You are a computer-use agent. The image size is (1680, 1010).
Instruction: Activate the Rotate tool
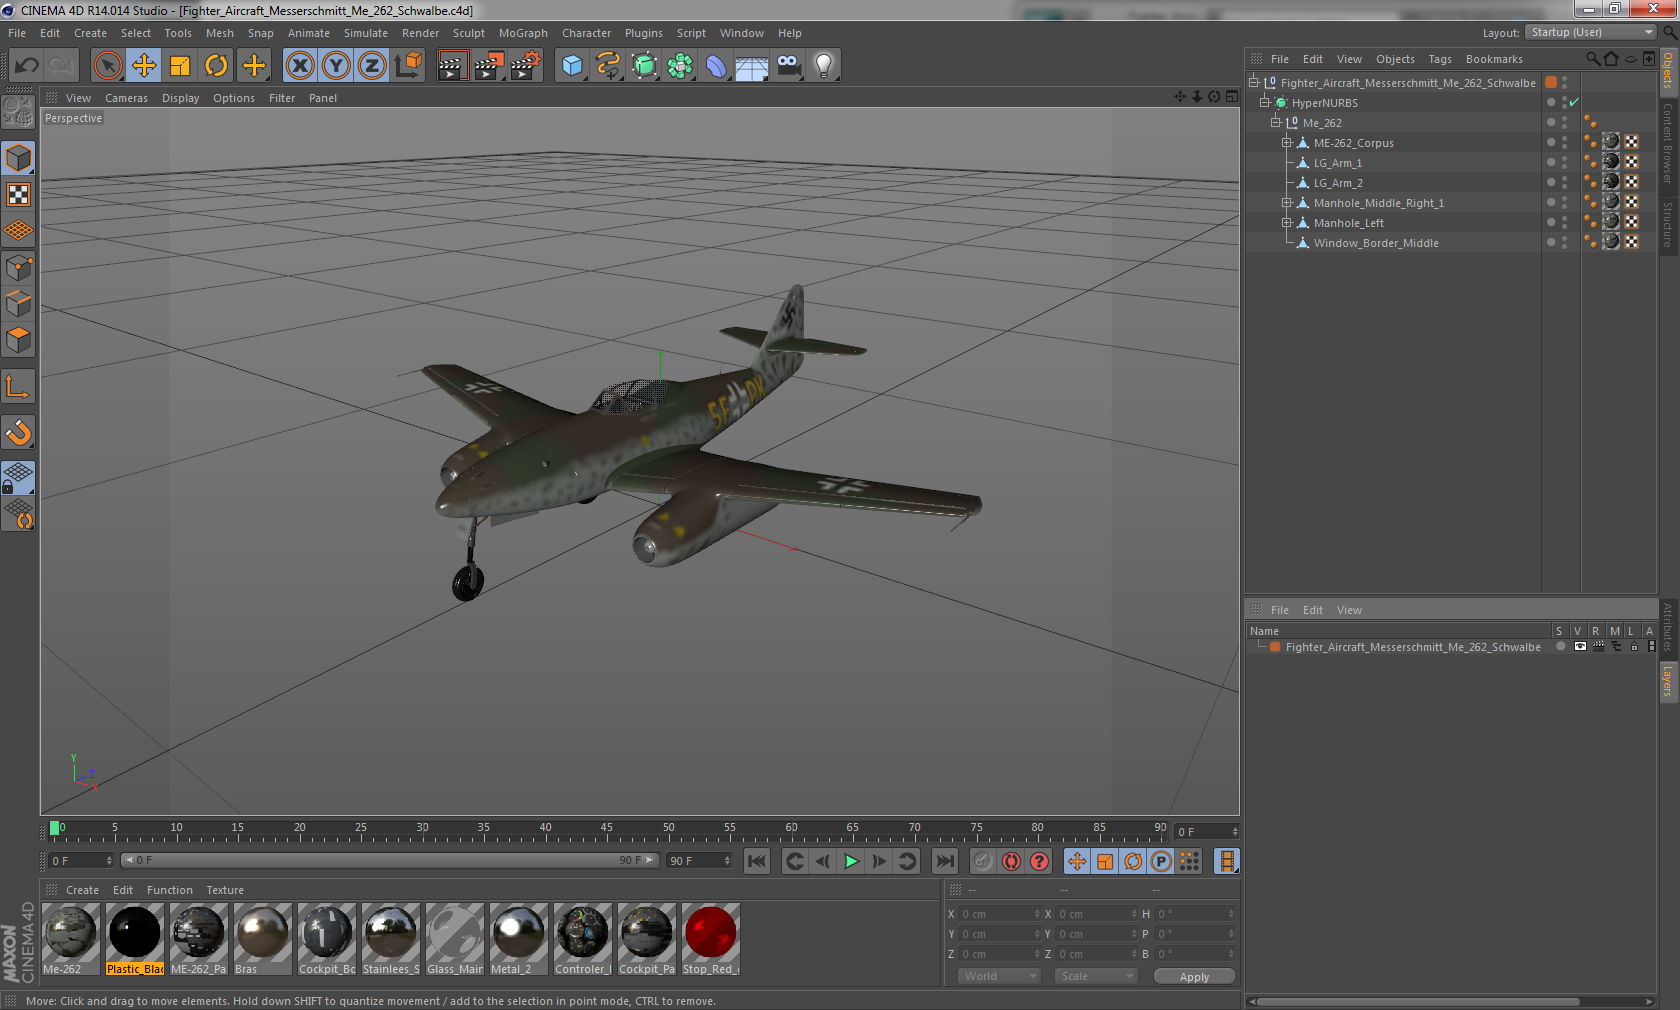(x=216, y=66)
